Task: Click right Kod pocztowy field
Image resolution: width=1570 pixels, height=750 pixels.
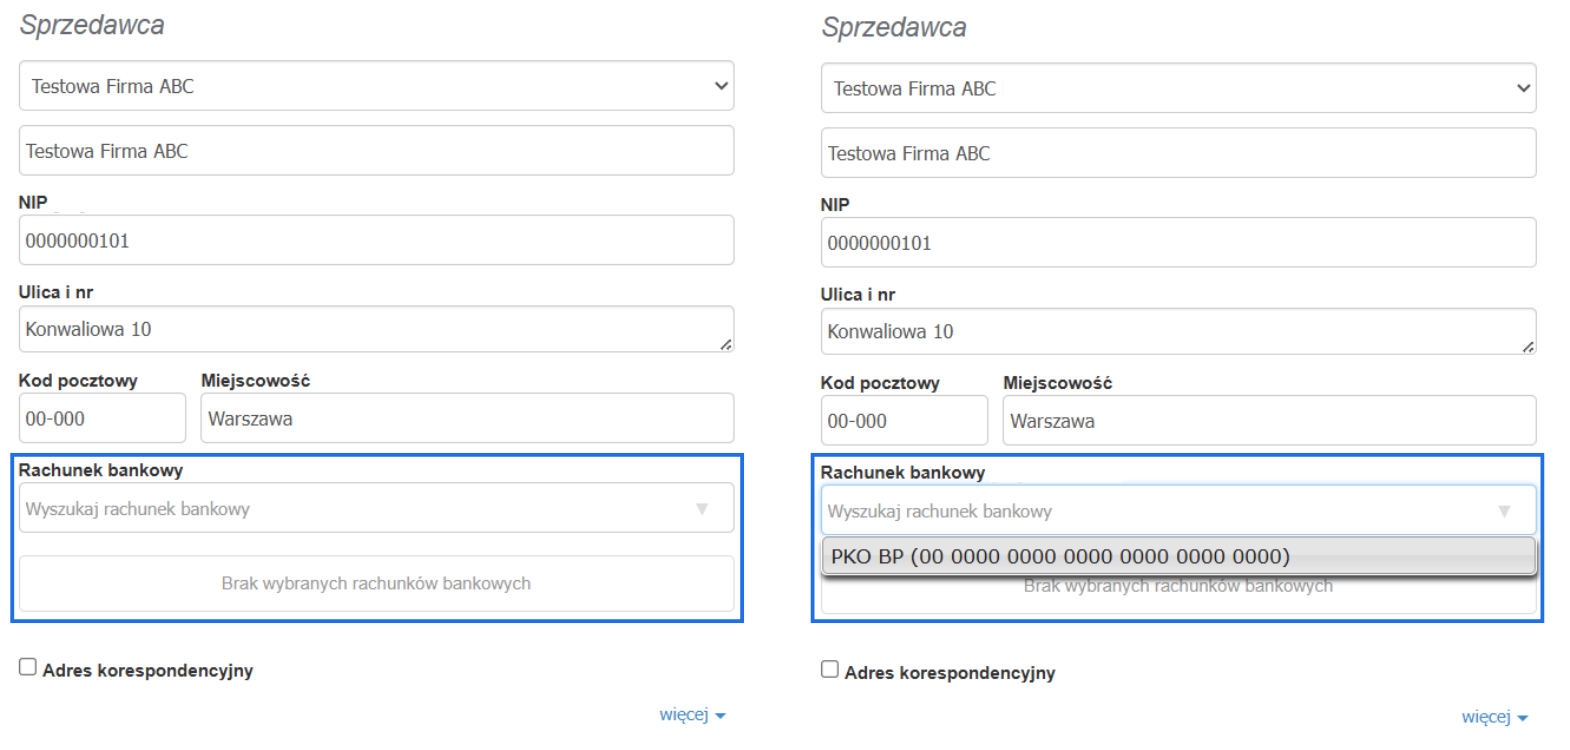Action: click(904, 421)
